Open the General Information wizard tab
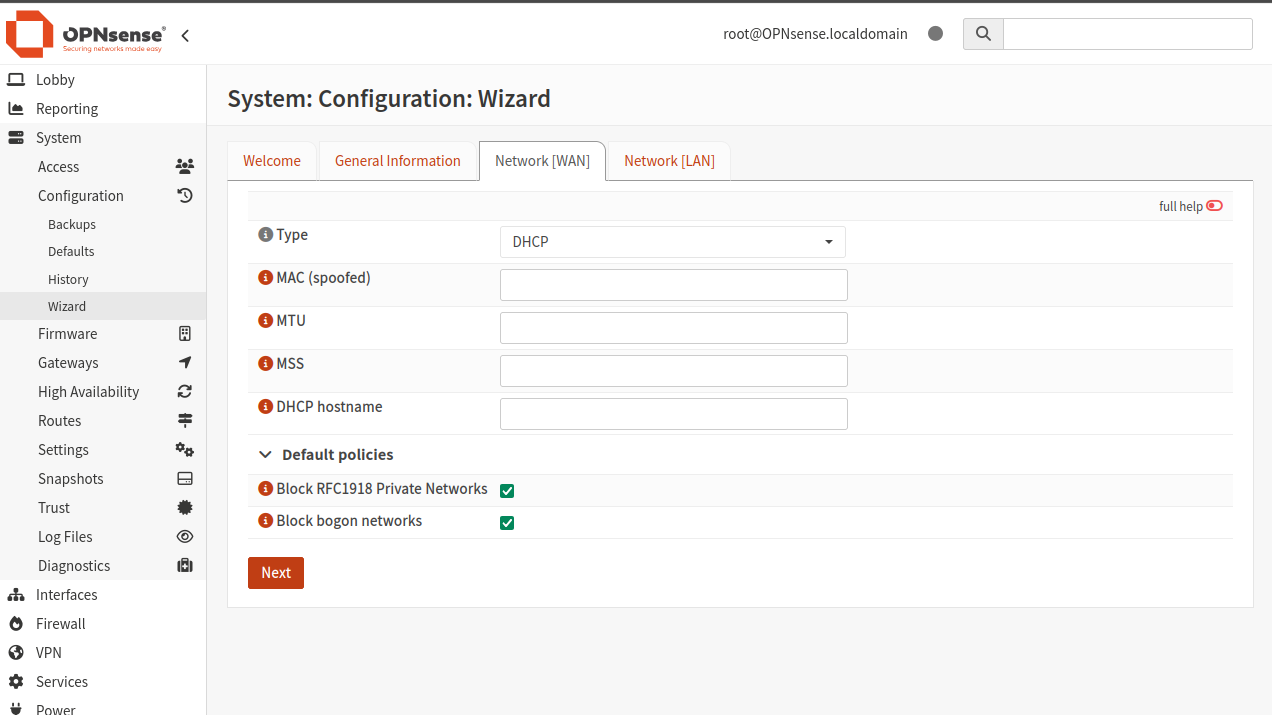This screenshot has height=715, width=1272. (397, 160)
